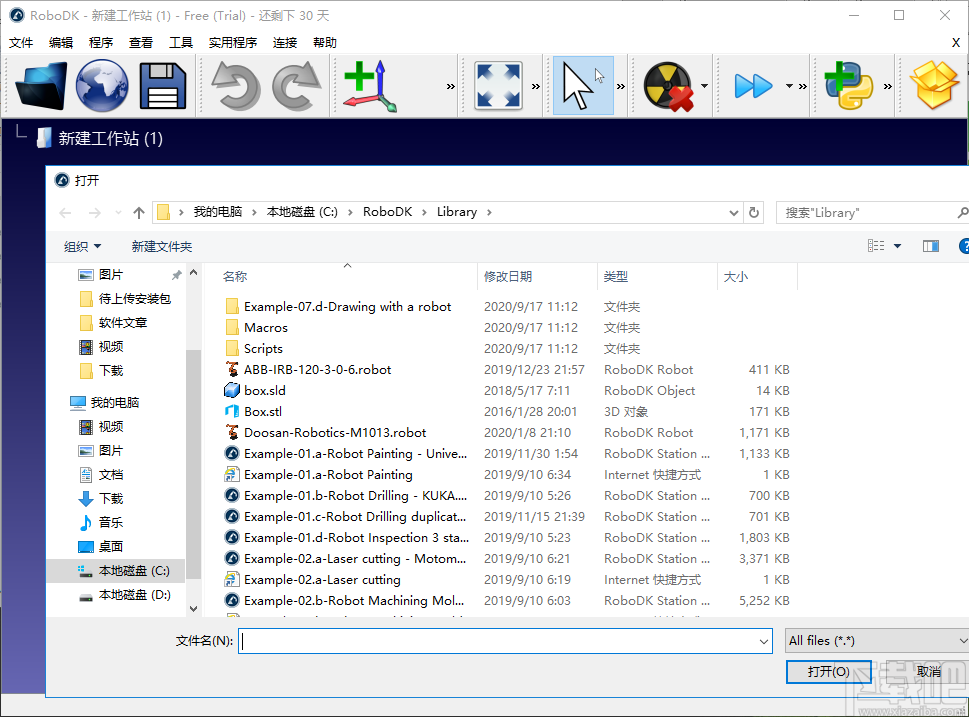Toggle the preview pane button
Viewport: 969px width, 717px height.
[931, 246]
